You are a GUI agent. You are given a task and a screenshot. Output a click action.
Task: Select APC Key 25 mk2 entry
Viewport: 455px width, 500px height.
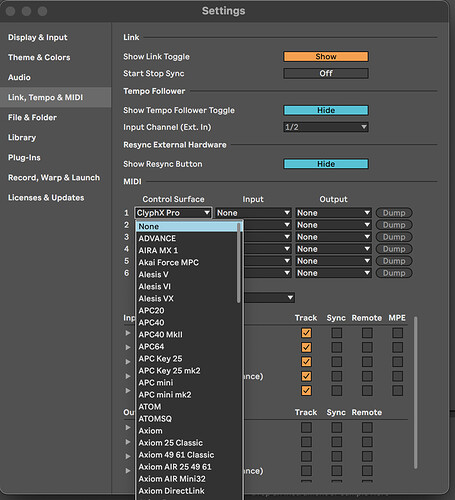point(187,370)
